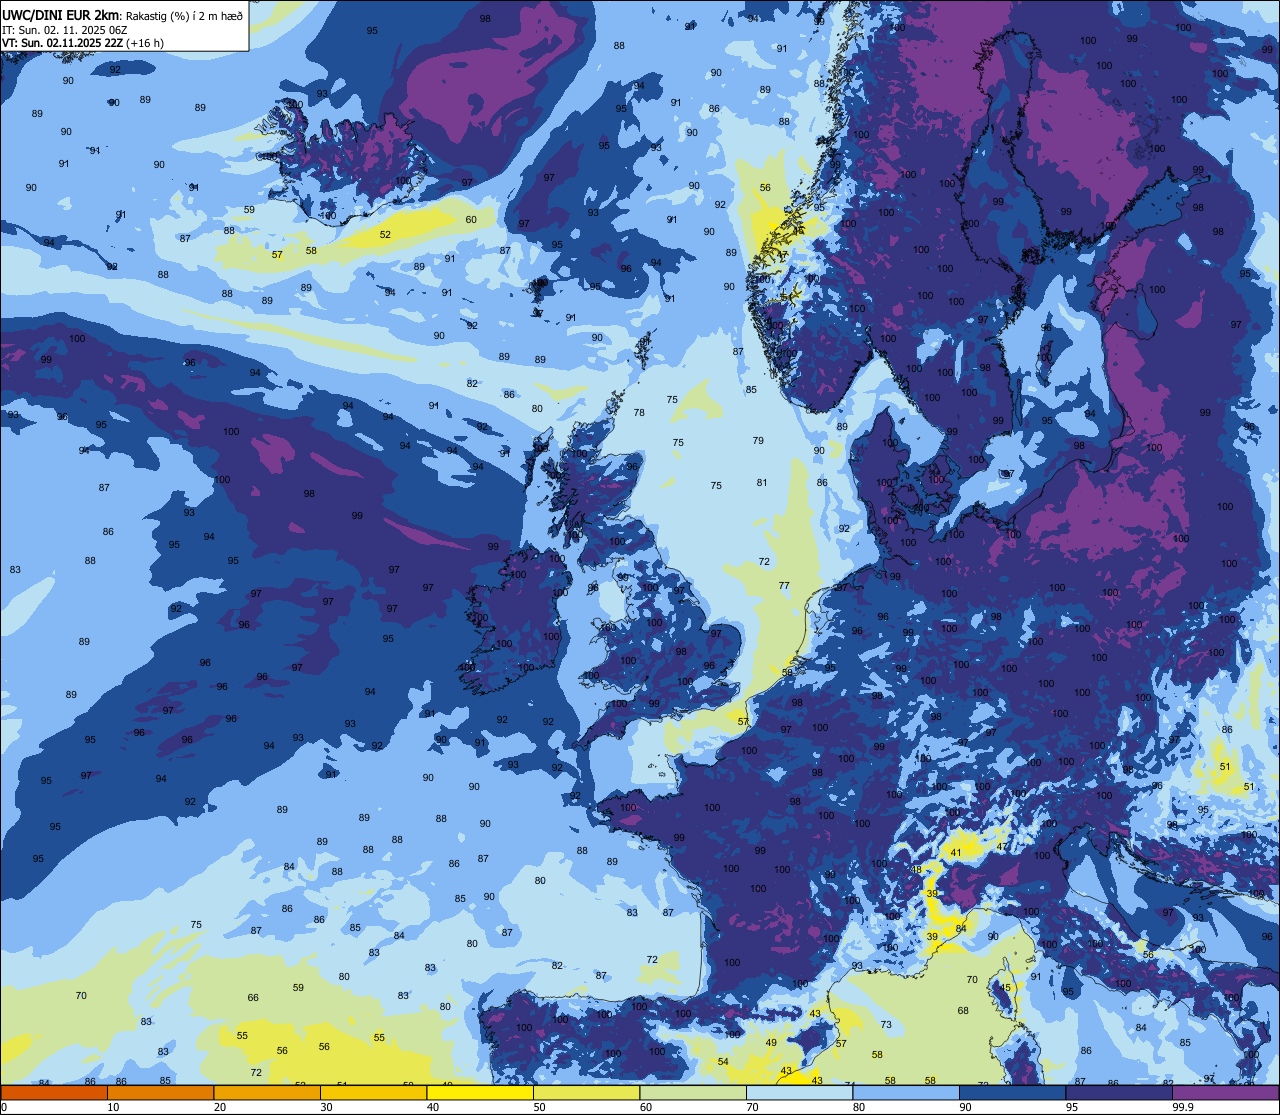Screen dimensions: 1280x1115
Task: Click the light blue 80–90 legend swatch
Action: [x=906, y=1093]
